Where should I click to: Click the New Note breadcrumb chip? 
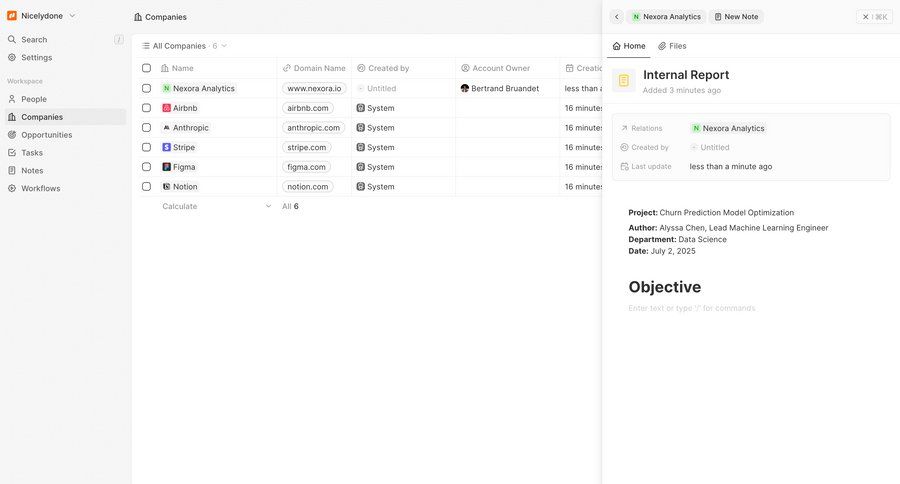736,17
